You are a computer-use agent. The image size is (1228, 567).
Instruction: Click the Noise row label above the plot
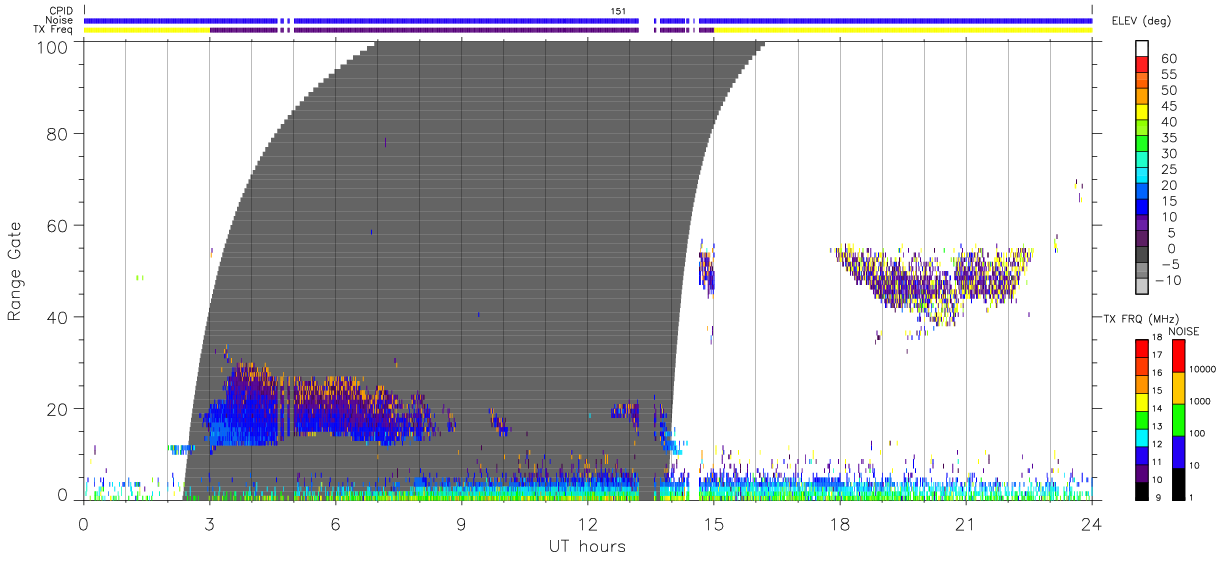pos(59,20)
